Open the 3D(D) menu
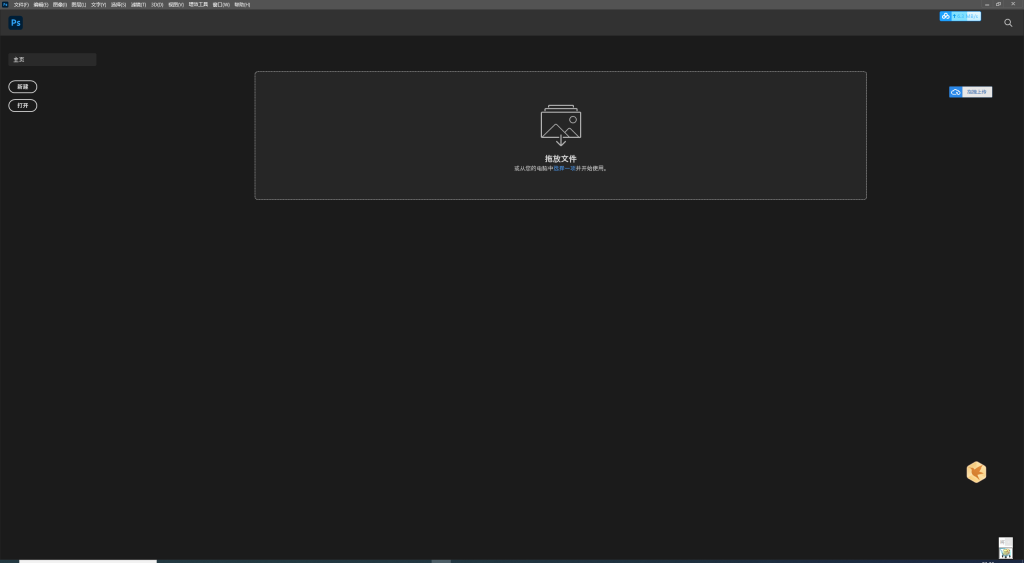 (x=157, y=4)
